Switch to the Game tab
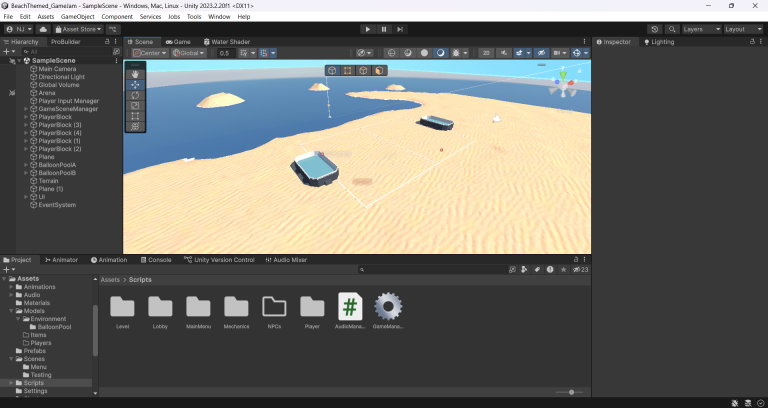Image resolution: width=768 pixels, height=408 pixels. (x=178, y=42)
